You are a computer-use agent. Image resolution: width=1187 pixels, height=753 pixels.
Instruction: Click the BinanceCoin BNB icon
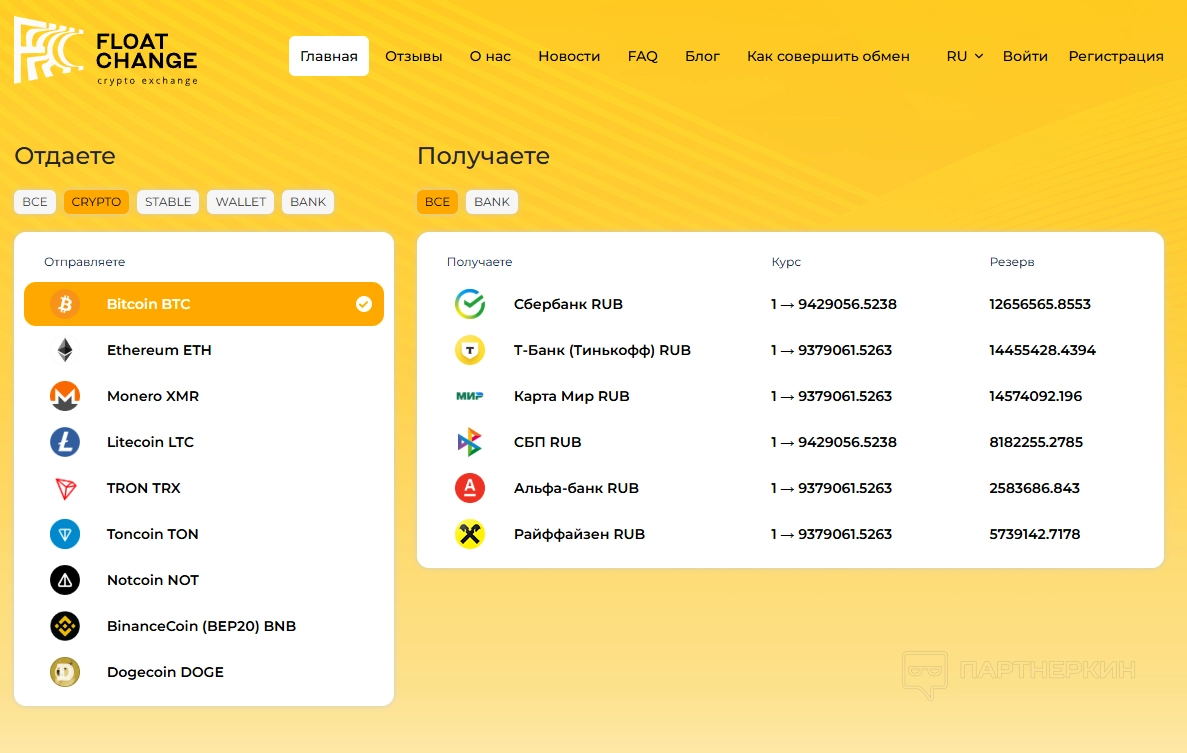[x=65, y=627]
